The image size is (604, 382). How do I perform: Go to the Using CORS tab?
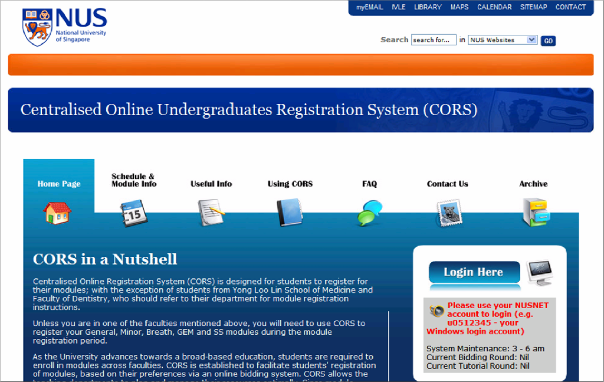tap(290, 184)
